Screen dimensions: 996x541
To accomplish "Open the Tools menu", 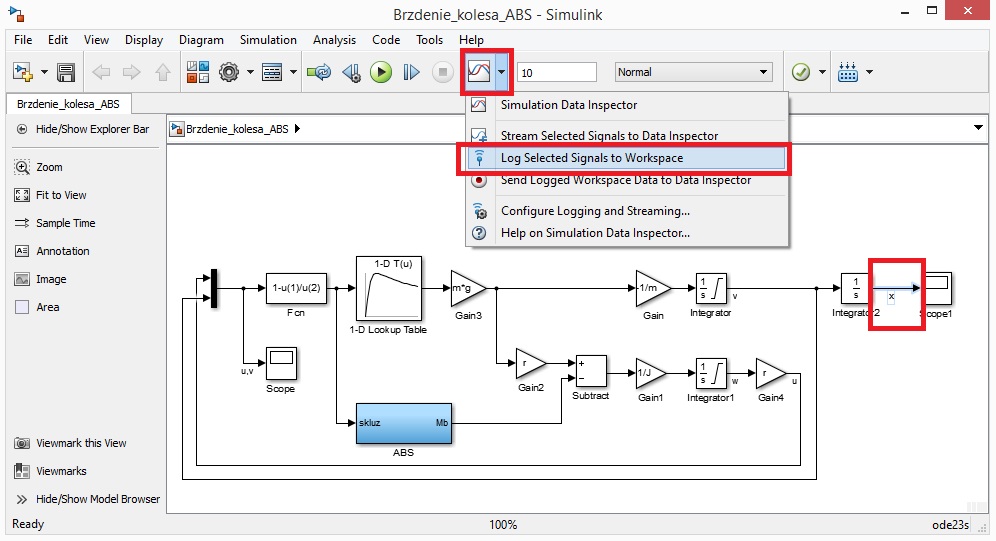I will click(429, 39).
